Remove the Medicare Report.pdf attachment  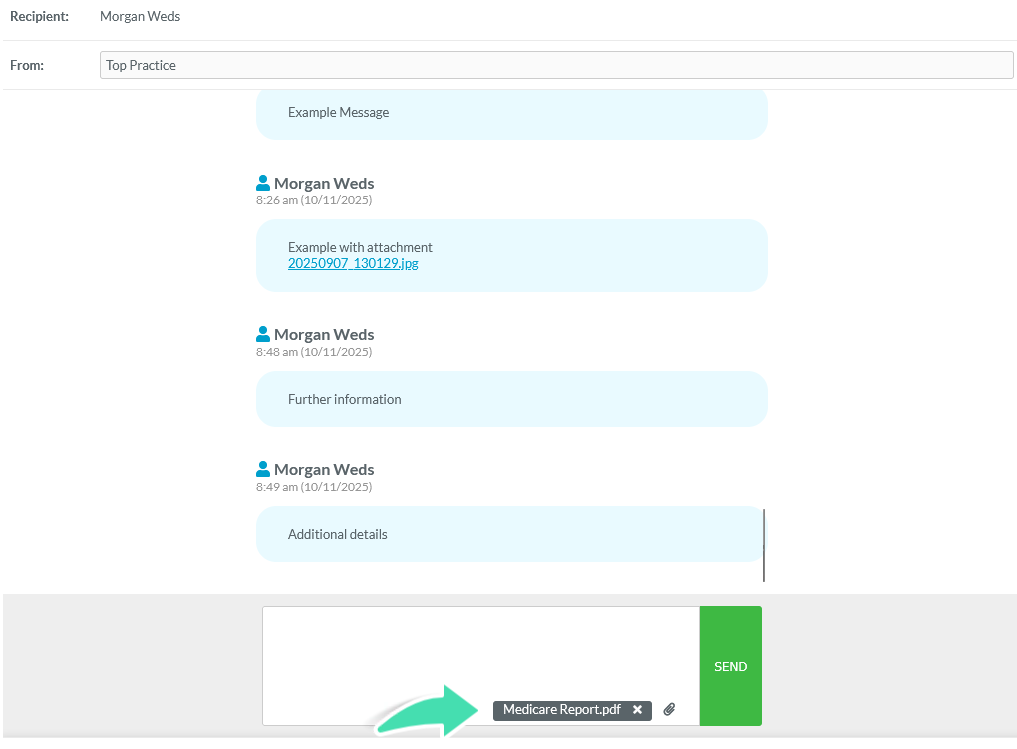click(x=638, y=709)
